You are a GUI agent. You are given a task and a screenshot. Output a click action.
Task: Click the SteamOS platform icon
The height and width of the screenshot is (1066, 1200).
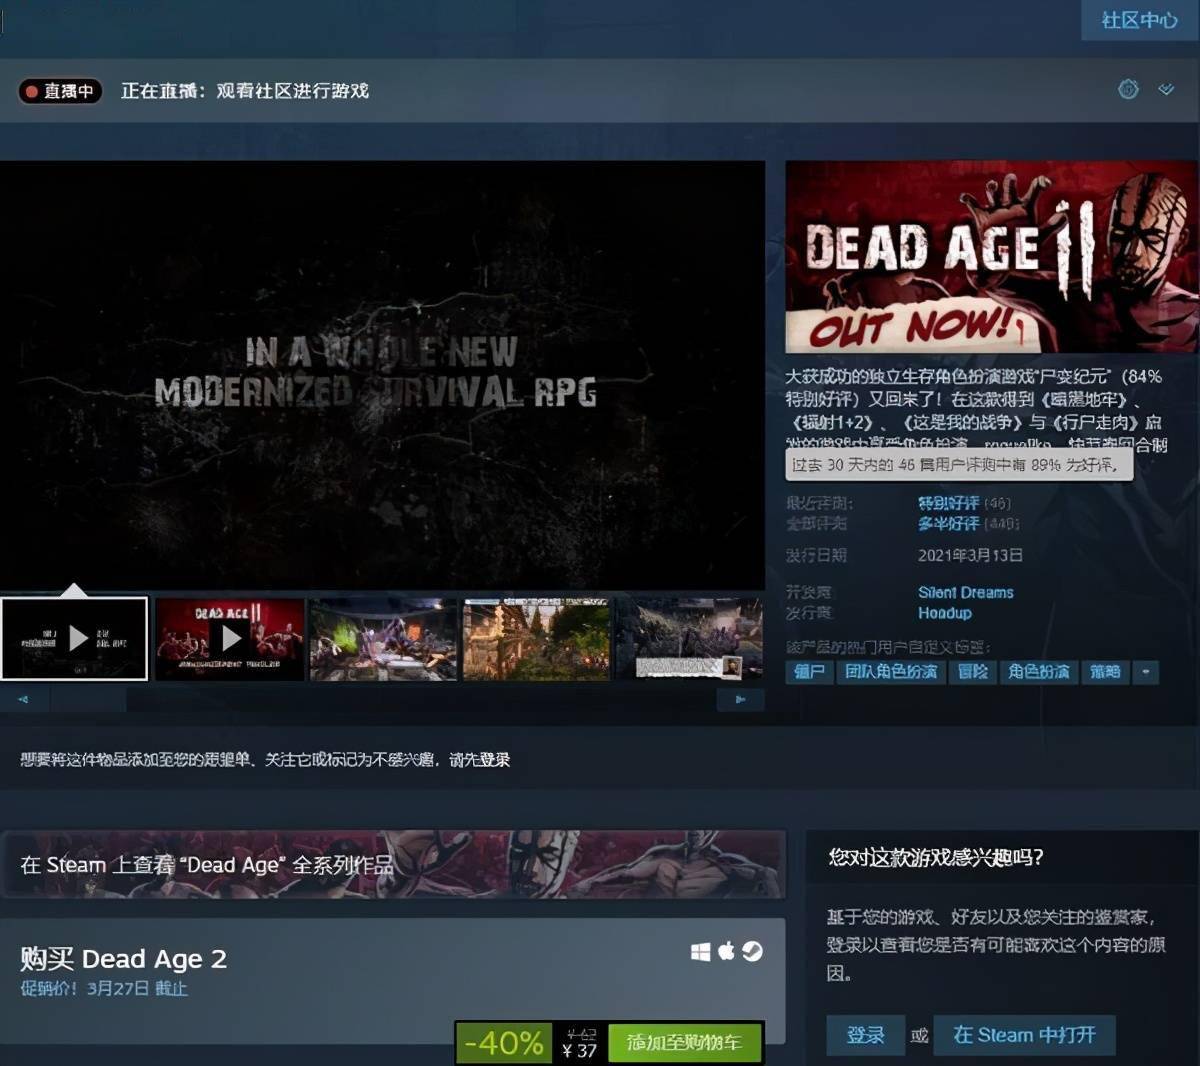(752, 951)
